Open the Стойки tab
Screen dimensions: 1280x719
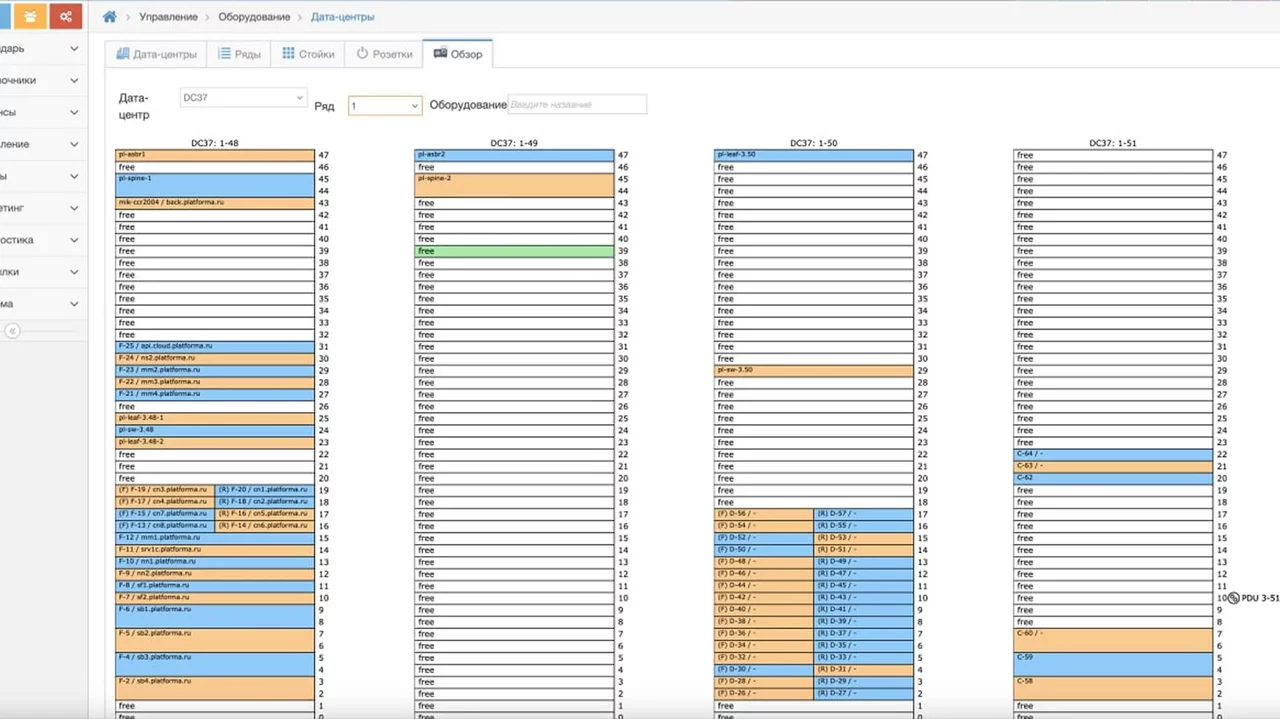(x=308, y=54)
